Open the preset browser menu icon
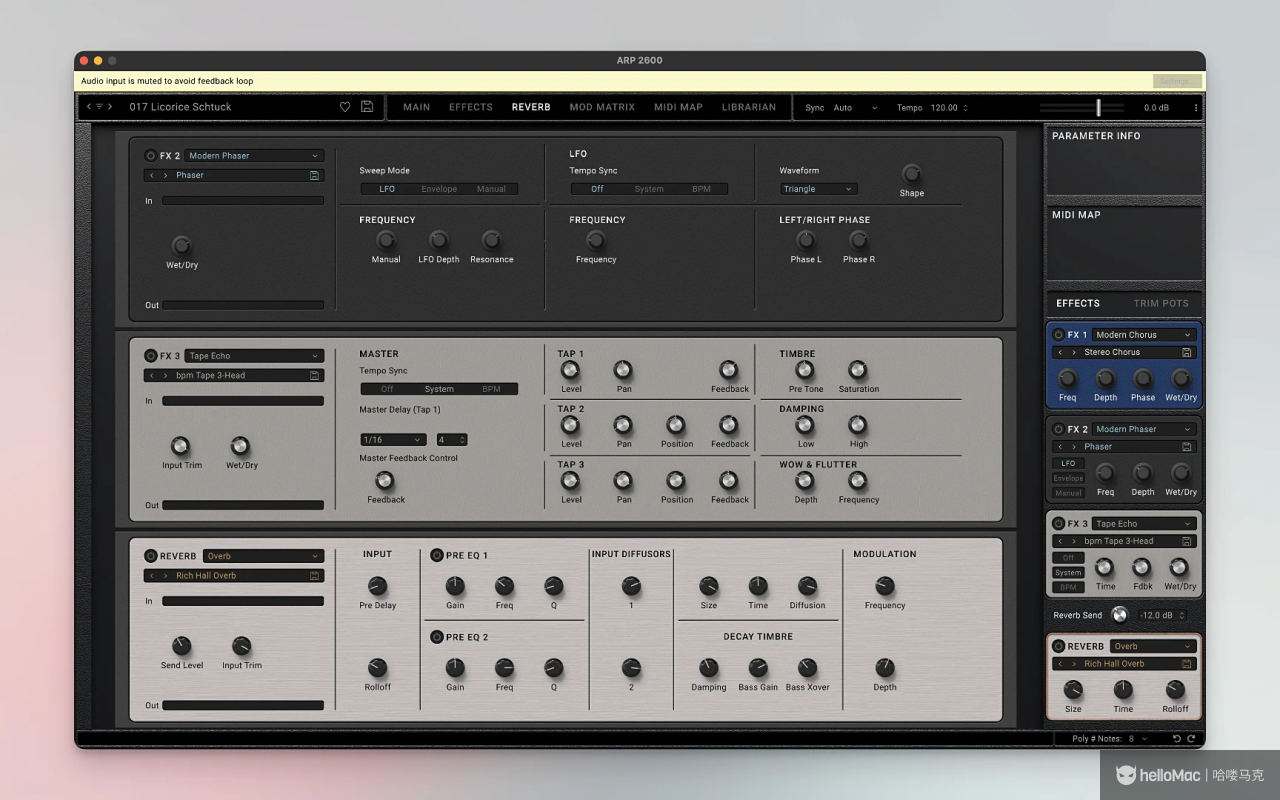This screenshot has height=800, width=1280. point(99,107)
